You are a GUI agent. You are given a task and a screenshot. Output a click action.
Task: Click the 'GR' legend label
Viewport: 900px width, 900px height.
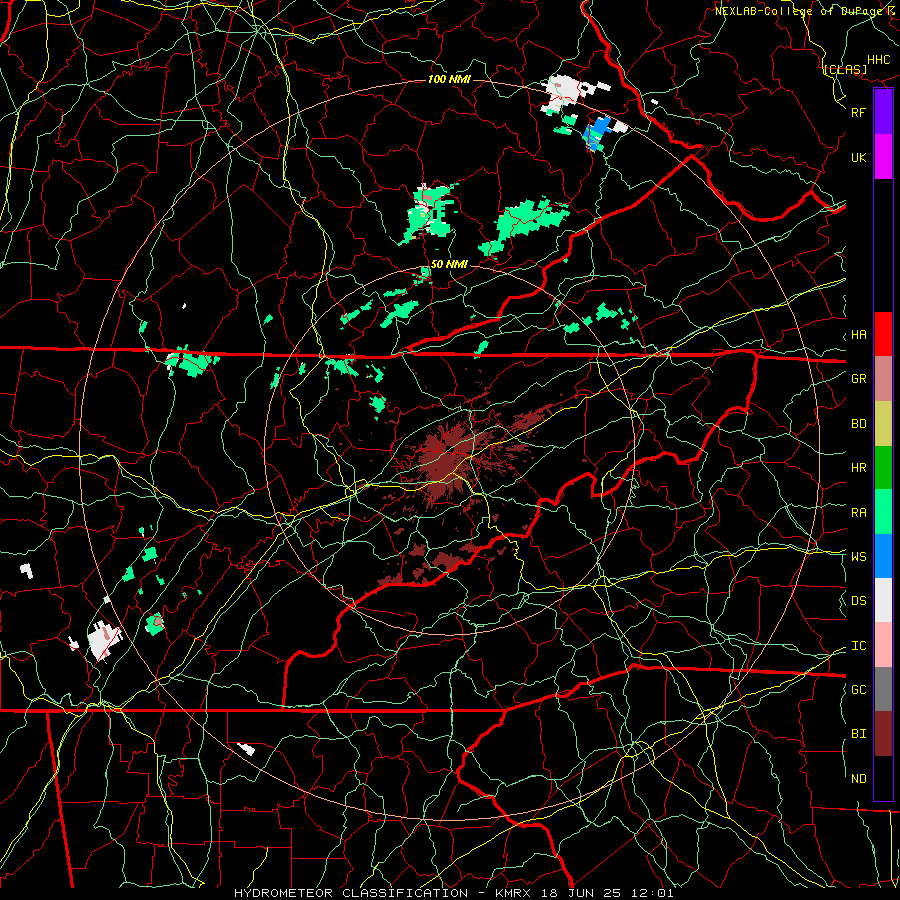(x=858, y=379)
